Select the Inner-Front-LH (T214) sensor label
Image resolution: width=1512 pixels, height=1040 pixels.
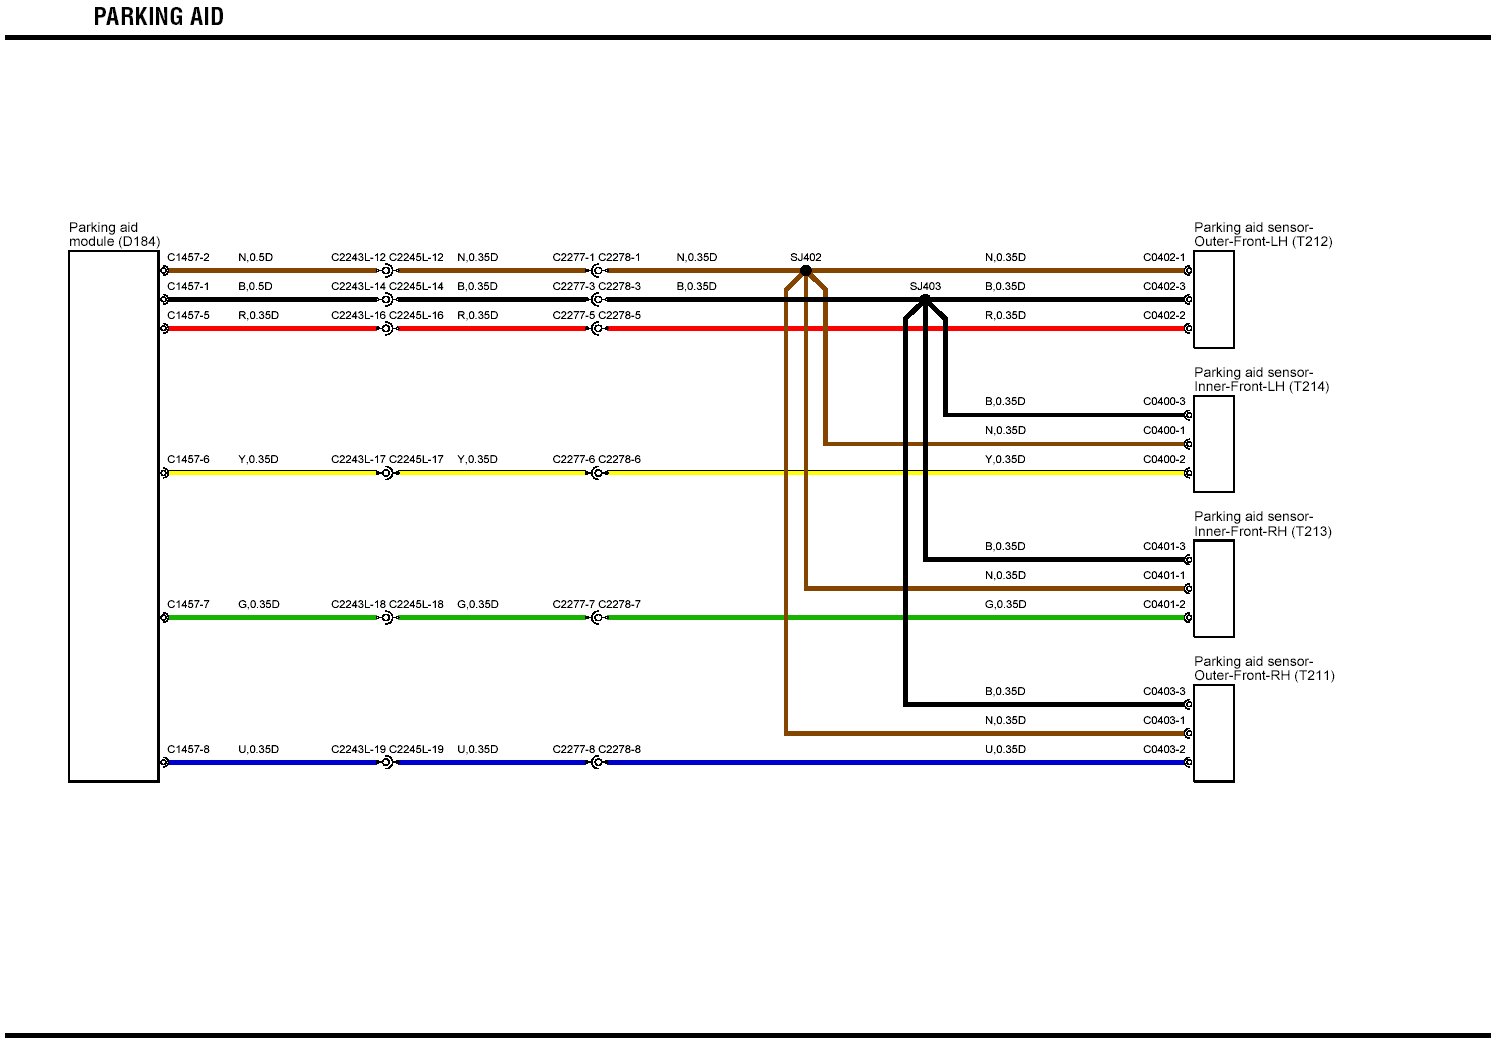pos(1261,380)
